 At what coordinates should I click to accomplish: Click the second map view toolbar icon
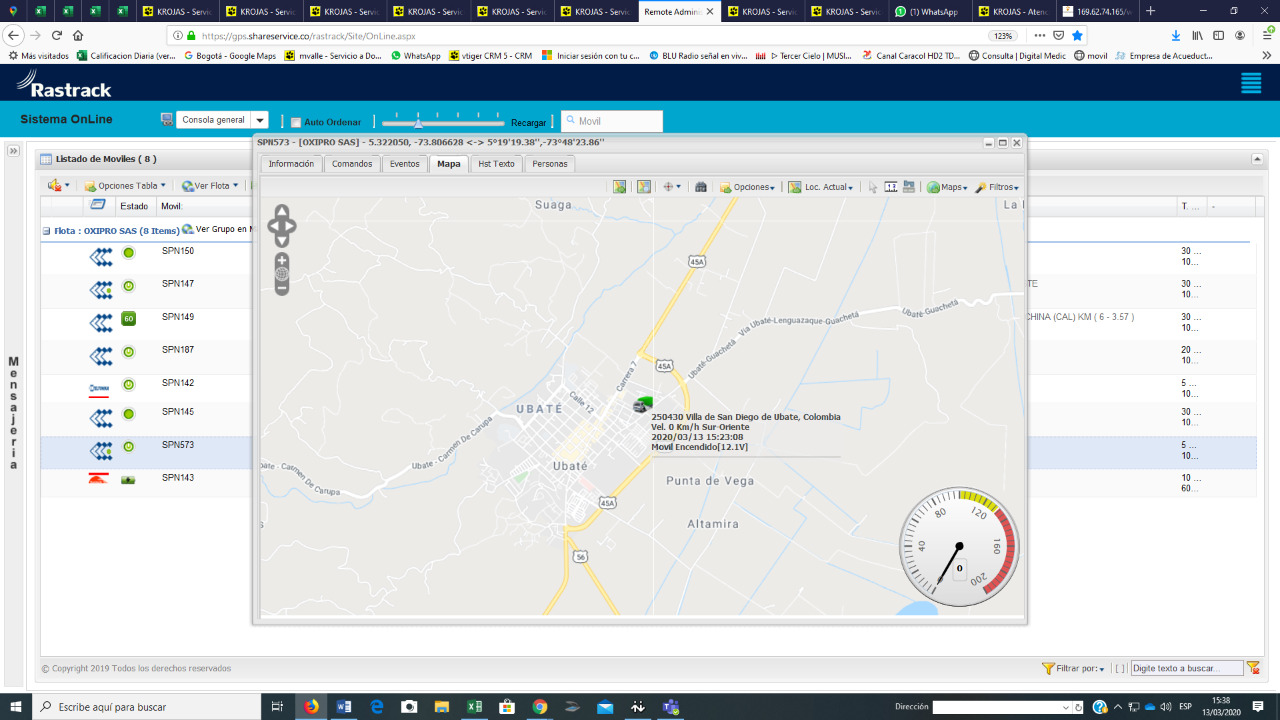(644, 187)
